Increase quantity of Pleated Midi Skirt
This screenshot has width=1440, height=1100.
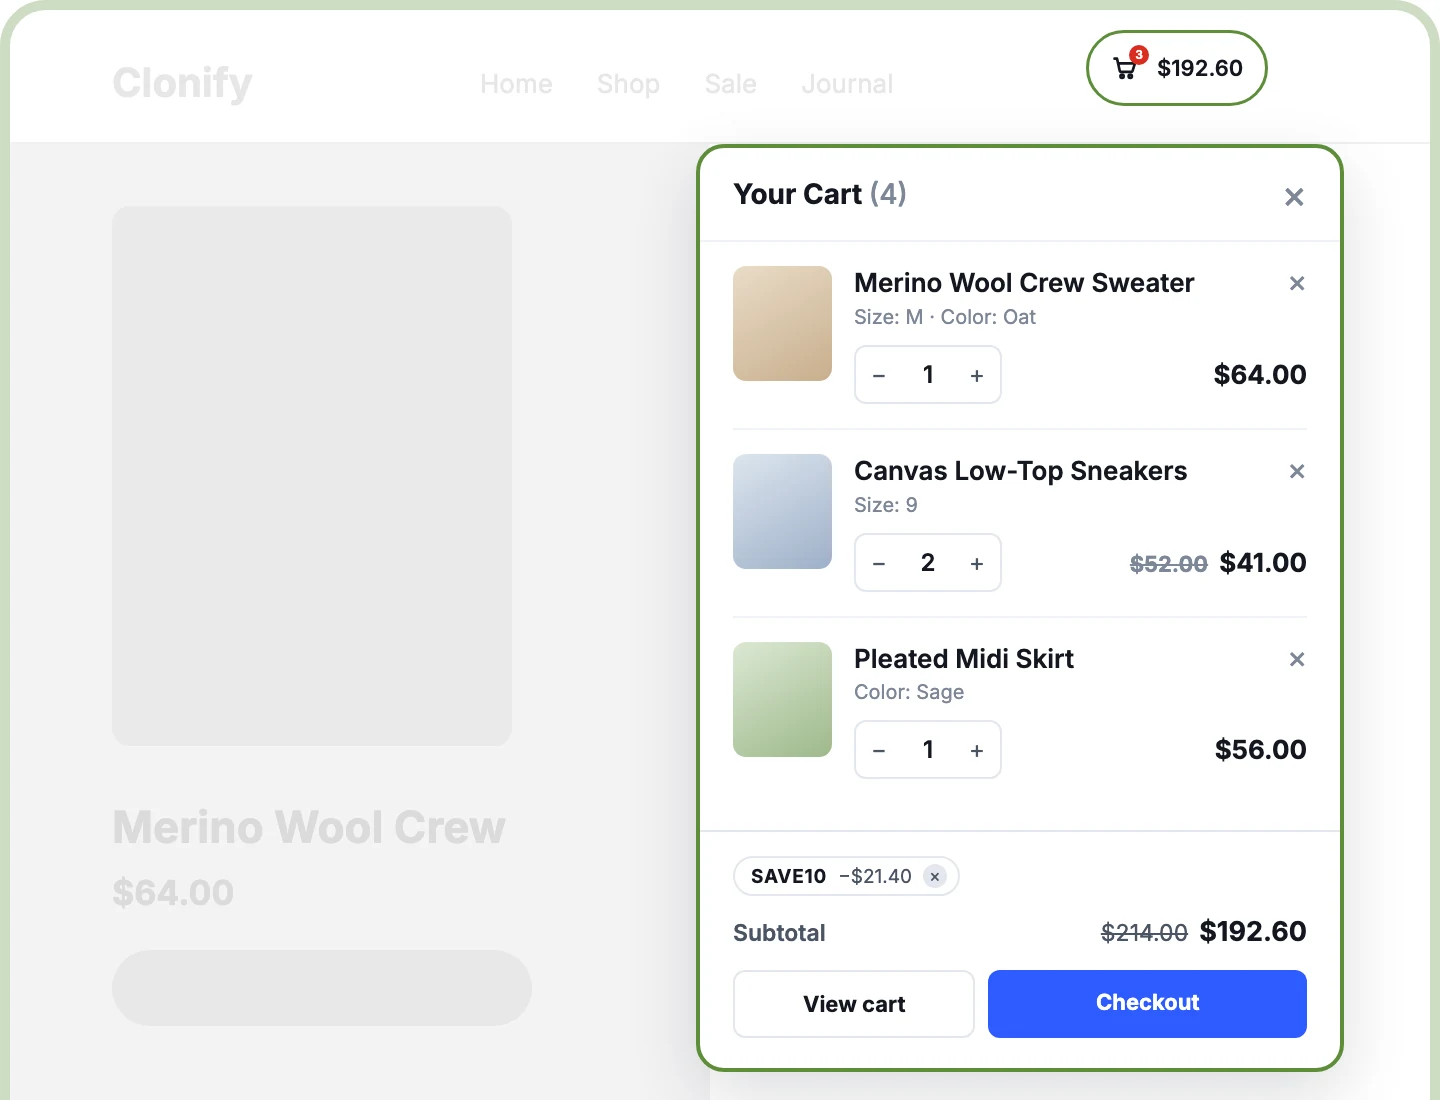(x=977, y=751)
